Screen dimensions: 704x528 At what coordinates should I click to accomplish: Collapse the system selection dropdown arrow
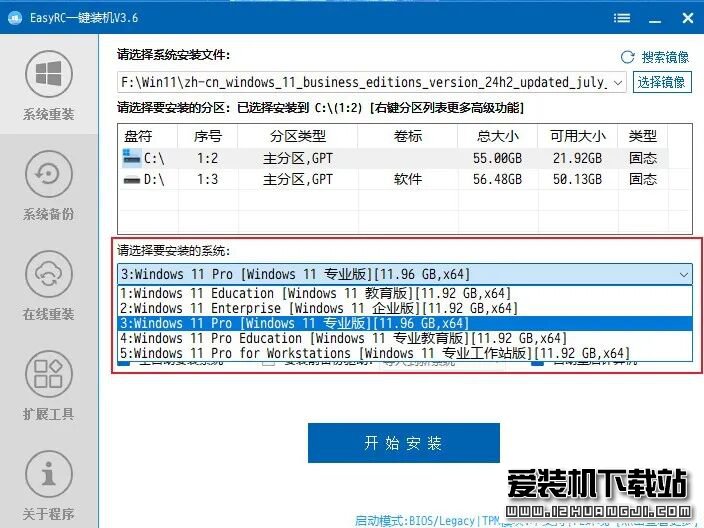click(684, 274)
